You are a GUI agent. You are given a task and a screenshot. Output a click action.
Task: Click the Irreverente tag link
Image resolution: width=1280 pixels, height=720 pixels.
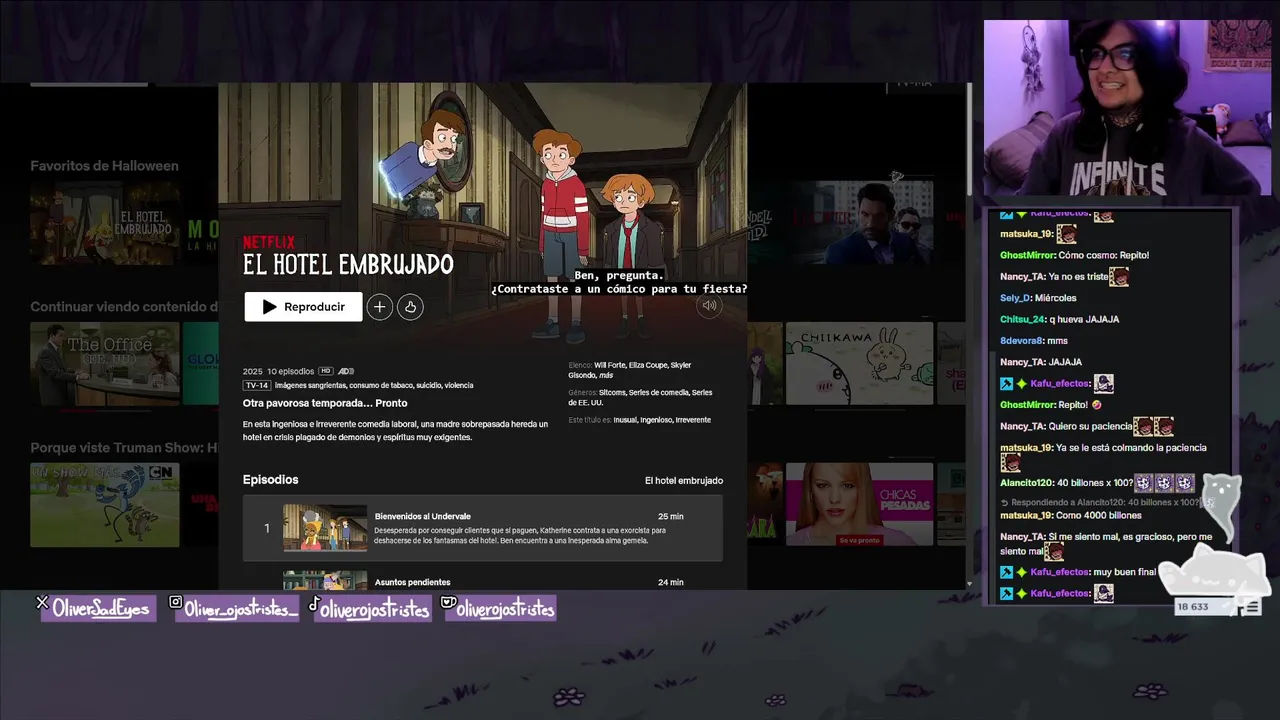693,420
